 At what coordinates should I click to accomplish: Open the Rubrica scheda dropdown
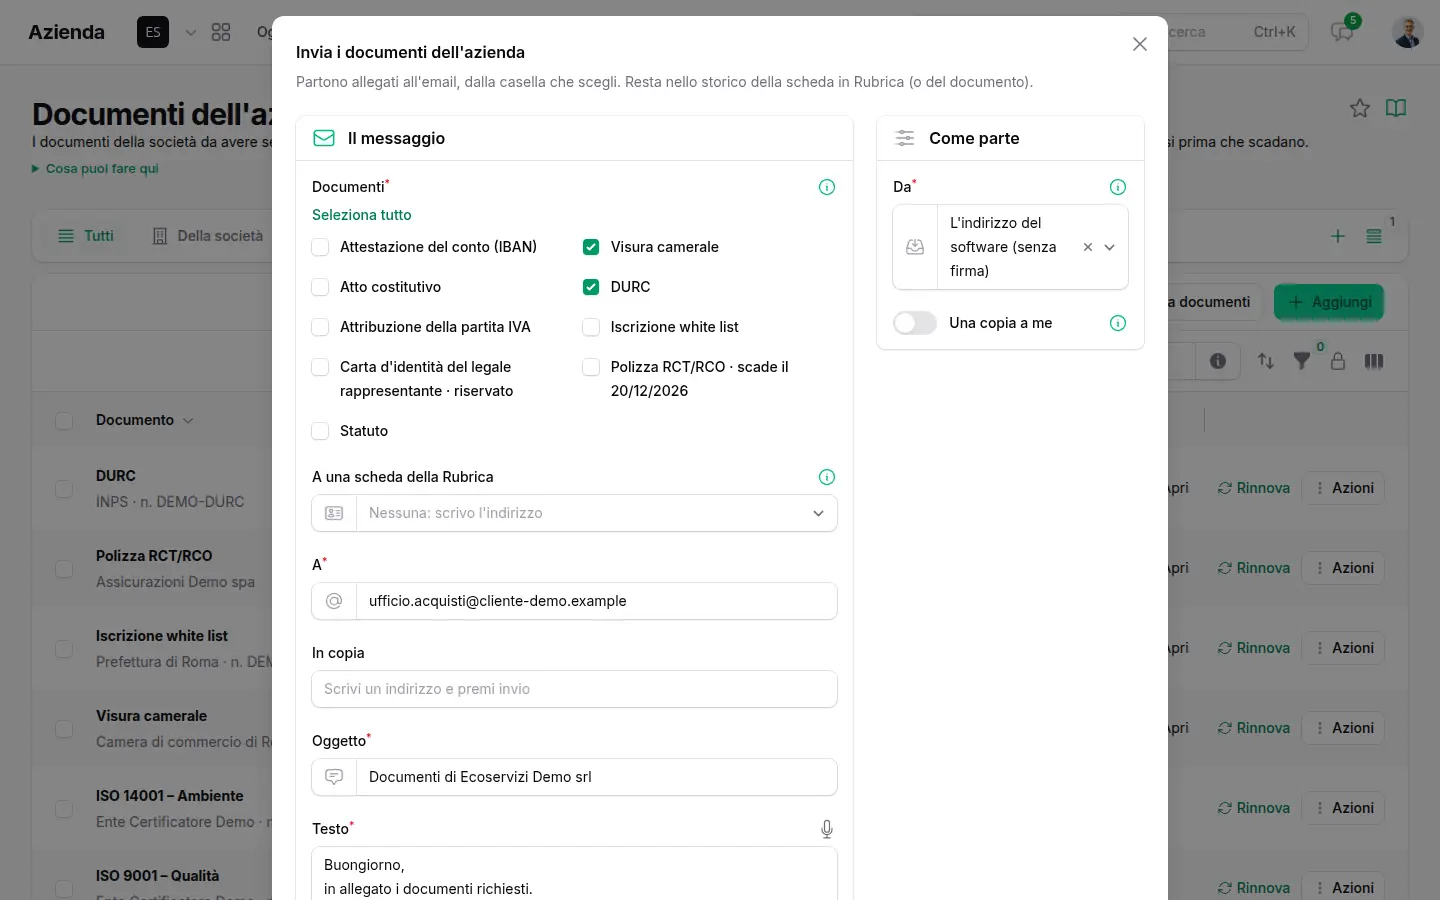(574, 513)
